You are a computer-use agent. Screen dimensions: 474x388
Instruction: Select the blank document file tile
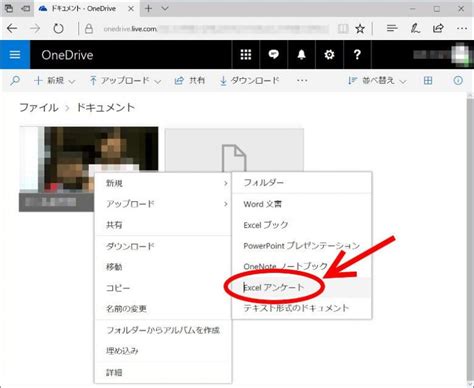[234, 151]
